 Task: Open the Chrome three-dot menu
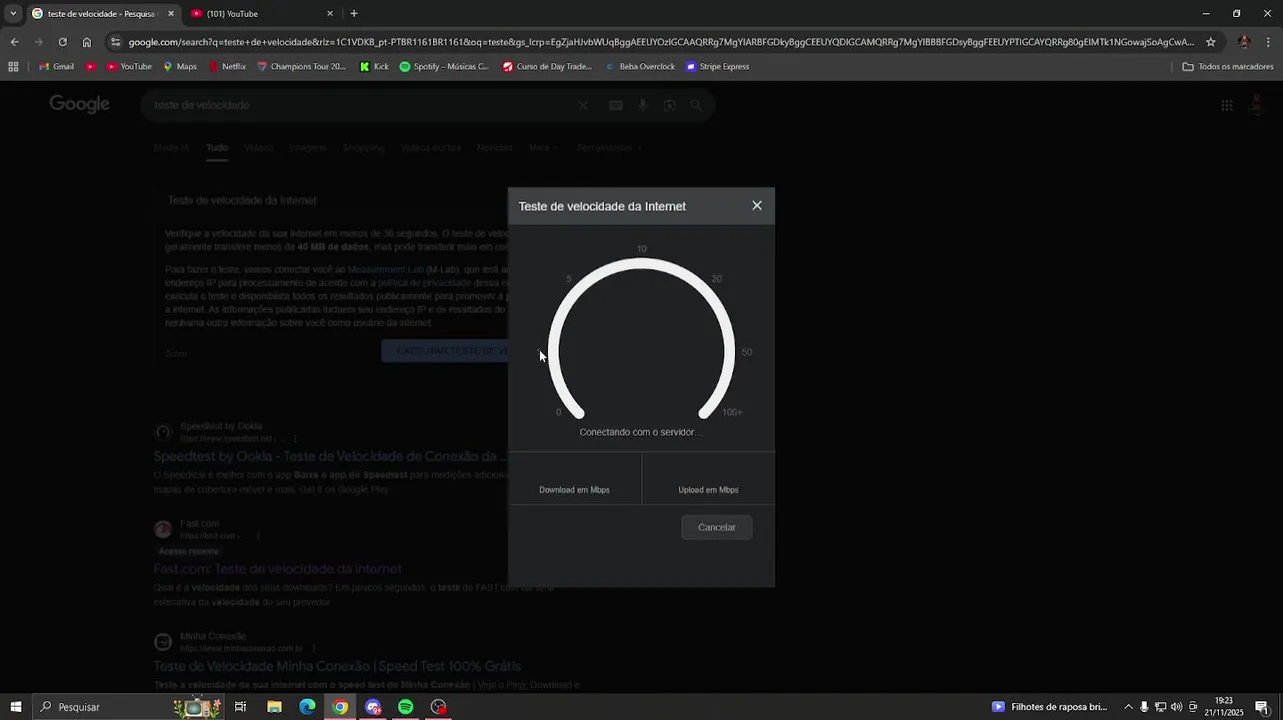tap(1269, 42)
